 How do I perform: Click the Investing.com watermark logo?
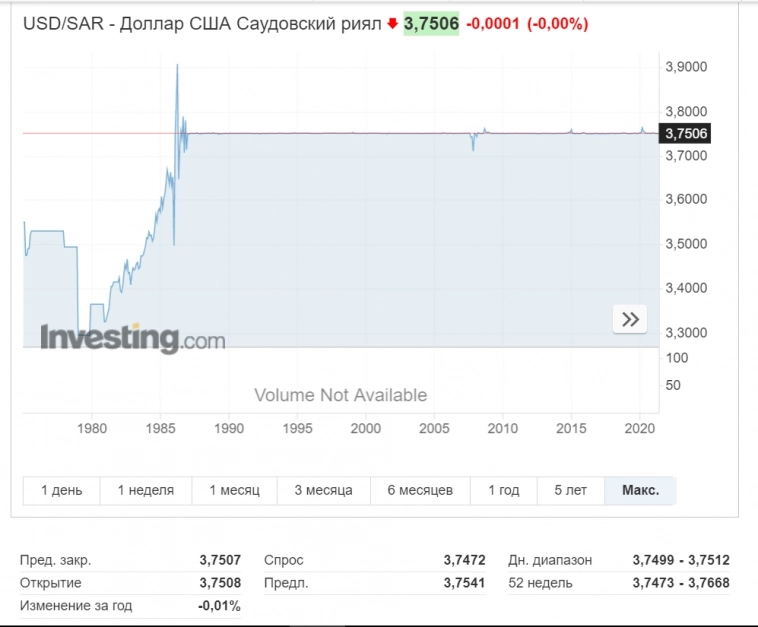pyautogui.click(x=132, y=337)
